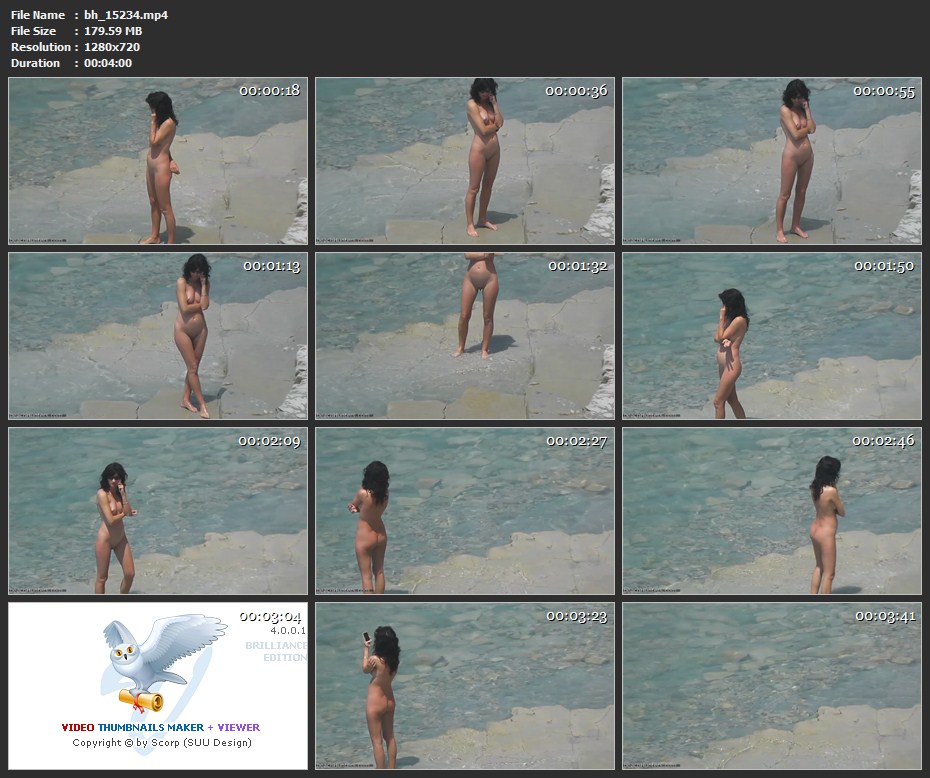
Task: Click the file name bh_15234.mp4
Action: (x=126, y=15)
